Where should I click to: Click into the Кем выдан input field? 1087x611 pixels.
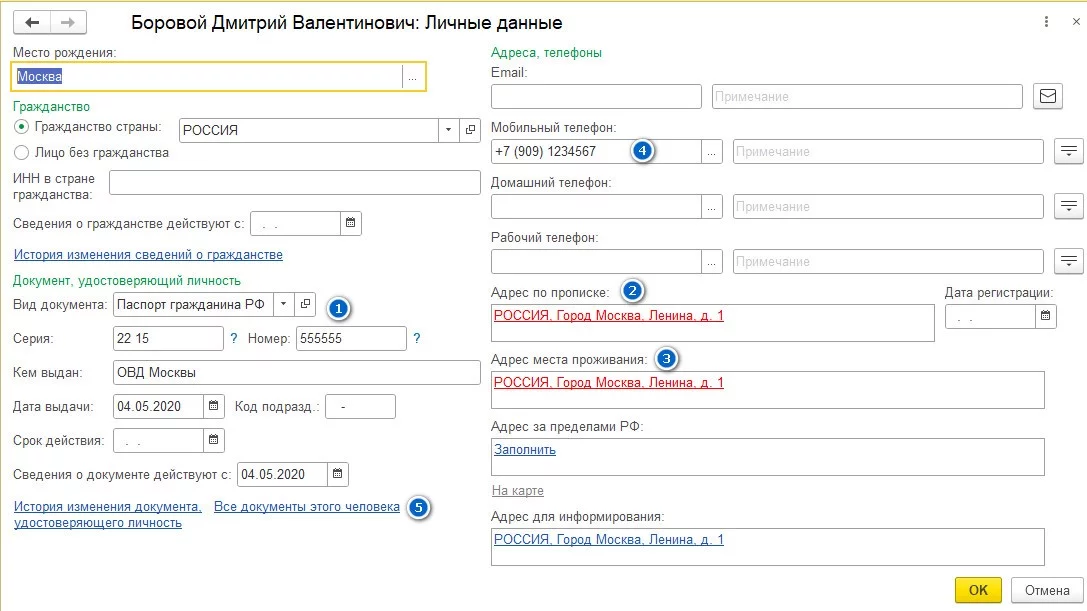pos(297,373)
